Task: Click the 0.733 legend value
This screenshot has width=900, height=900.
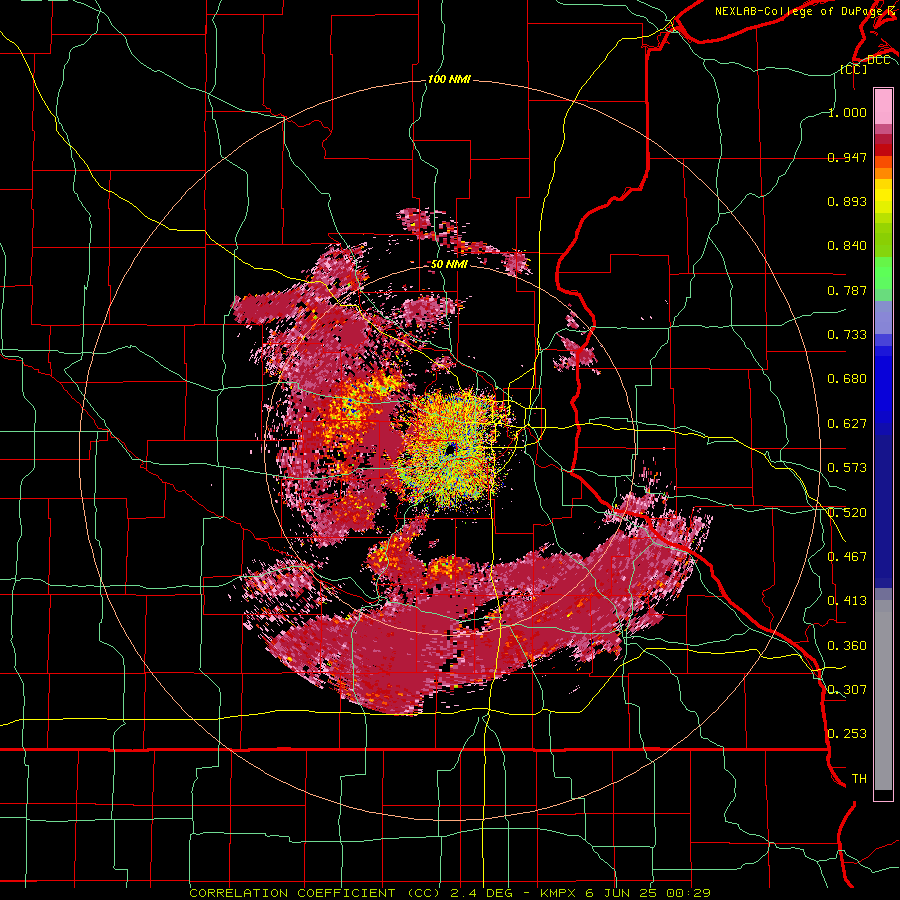Action: point(847,335)
